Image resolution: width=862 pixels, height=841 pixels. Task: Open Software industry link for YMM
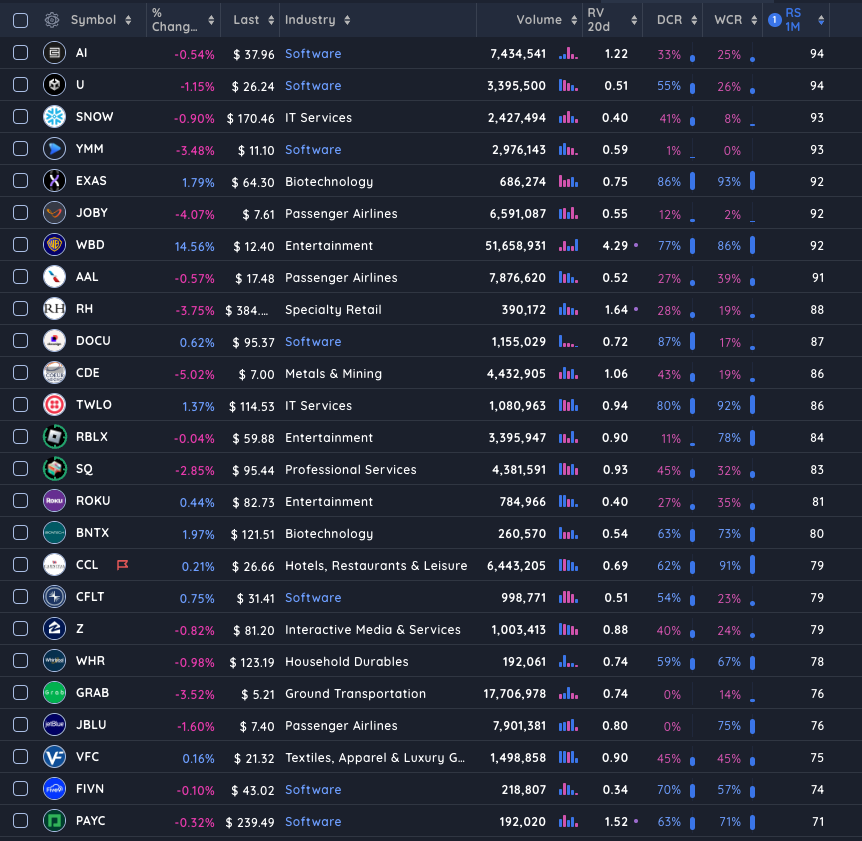[x=313, y=150]
